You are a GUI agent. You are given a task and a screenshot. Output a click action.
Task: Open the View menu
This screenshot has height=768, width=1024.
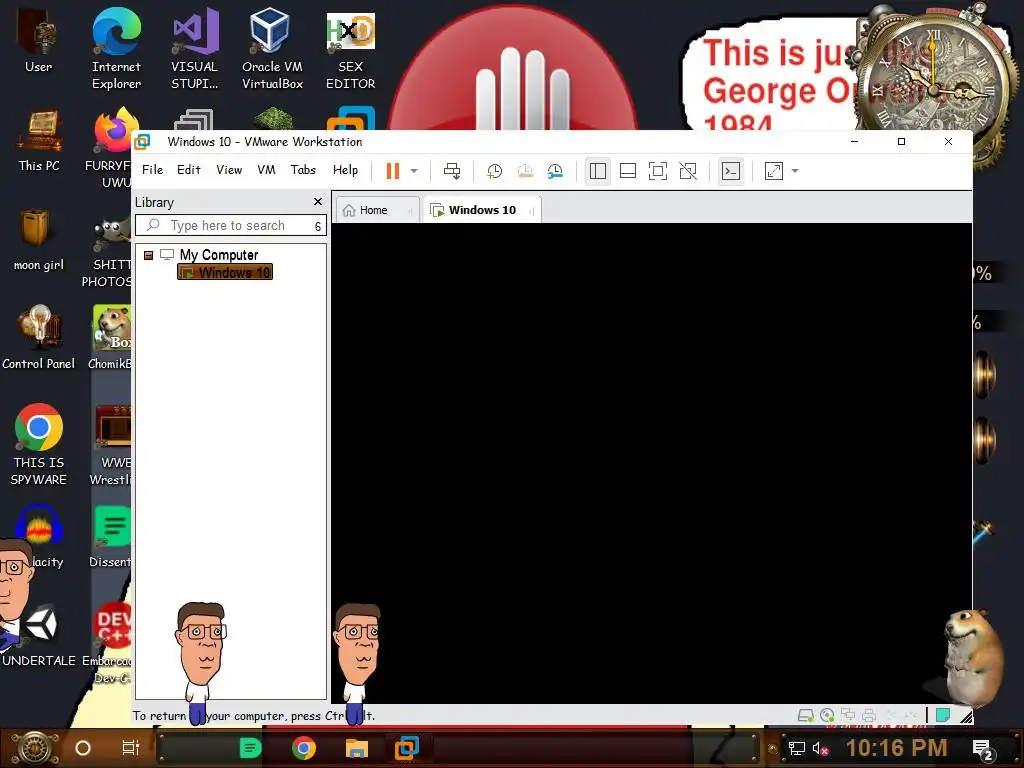229,170
